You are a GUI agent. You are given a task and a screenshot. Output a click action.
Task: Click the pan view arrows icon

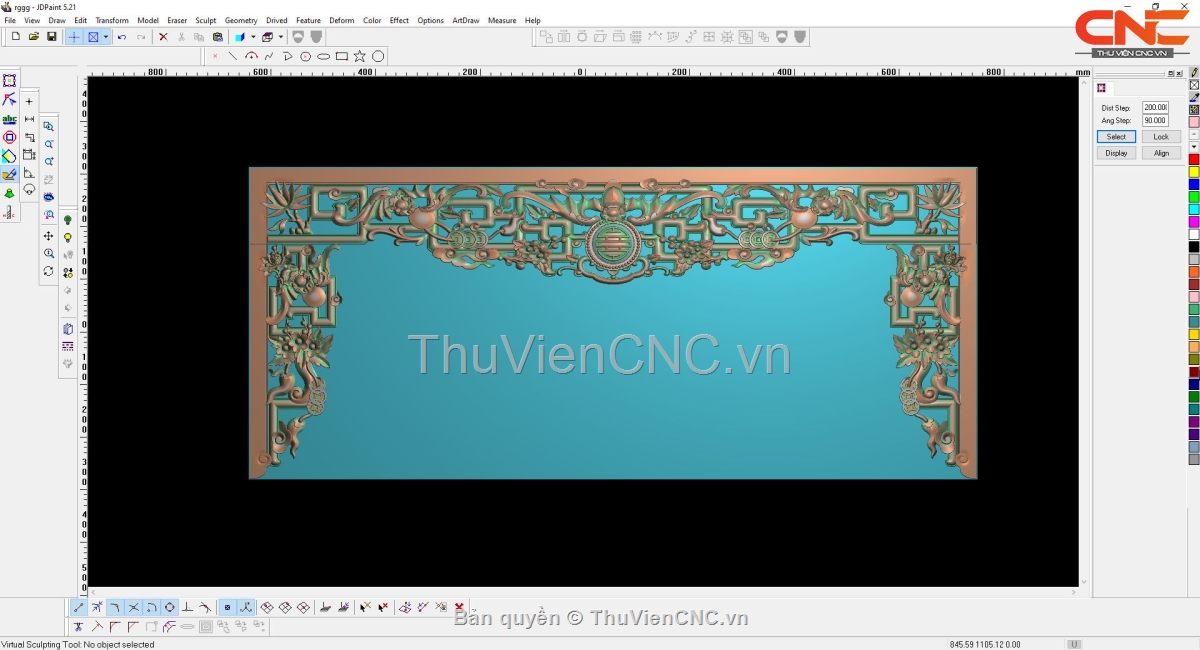tap(48, 236)
